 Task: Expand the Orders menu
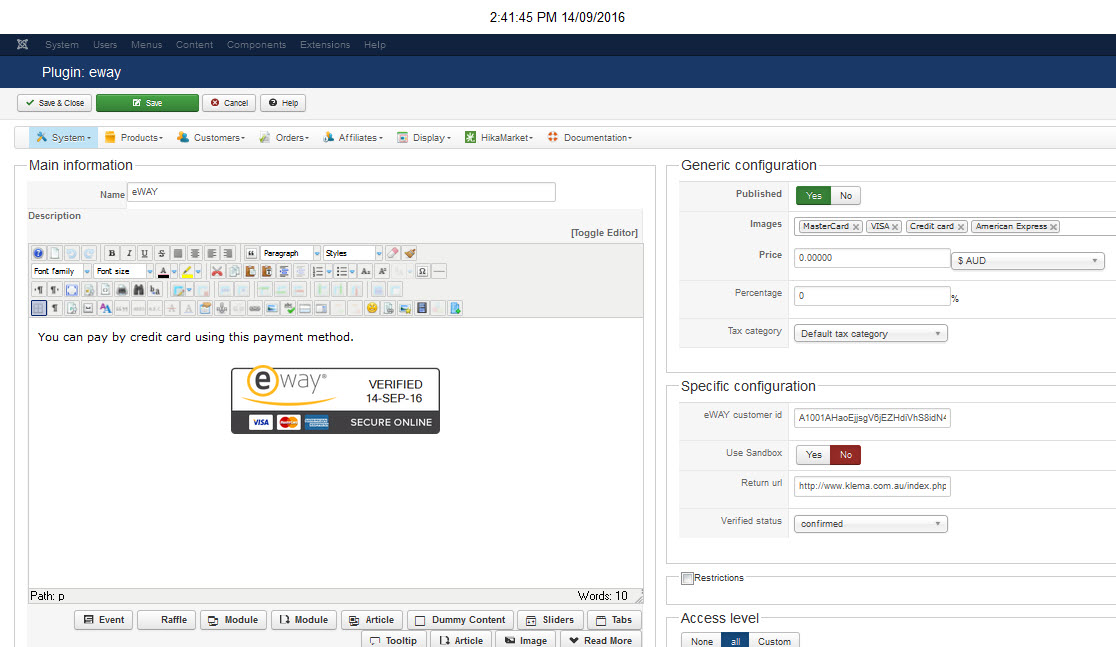[284, 137]
